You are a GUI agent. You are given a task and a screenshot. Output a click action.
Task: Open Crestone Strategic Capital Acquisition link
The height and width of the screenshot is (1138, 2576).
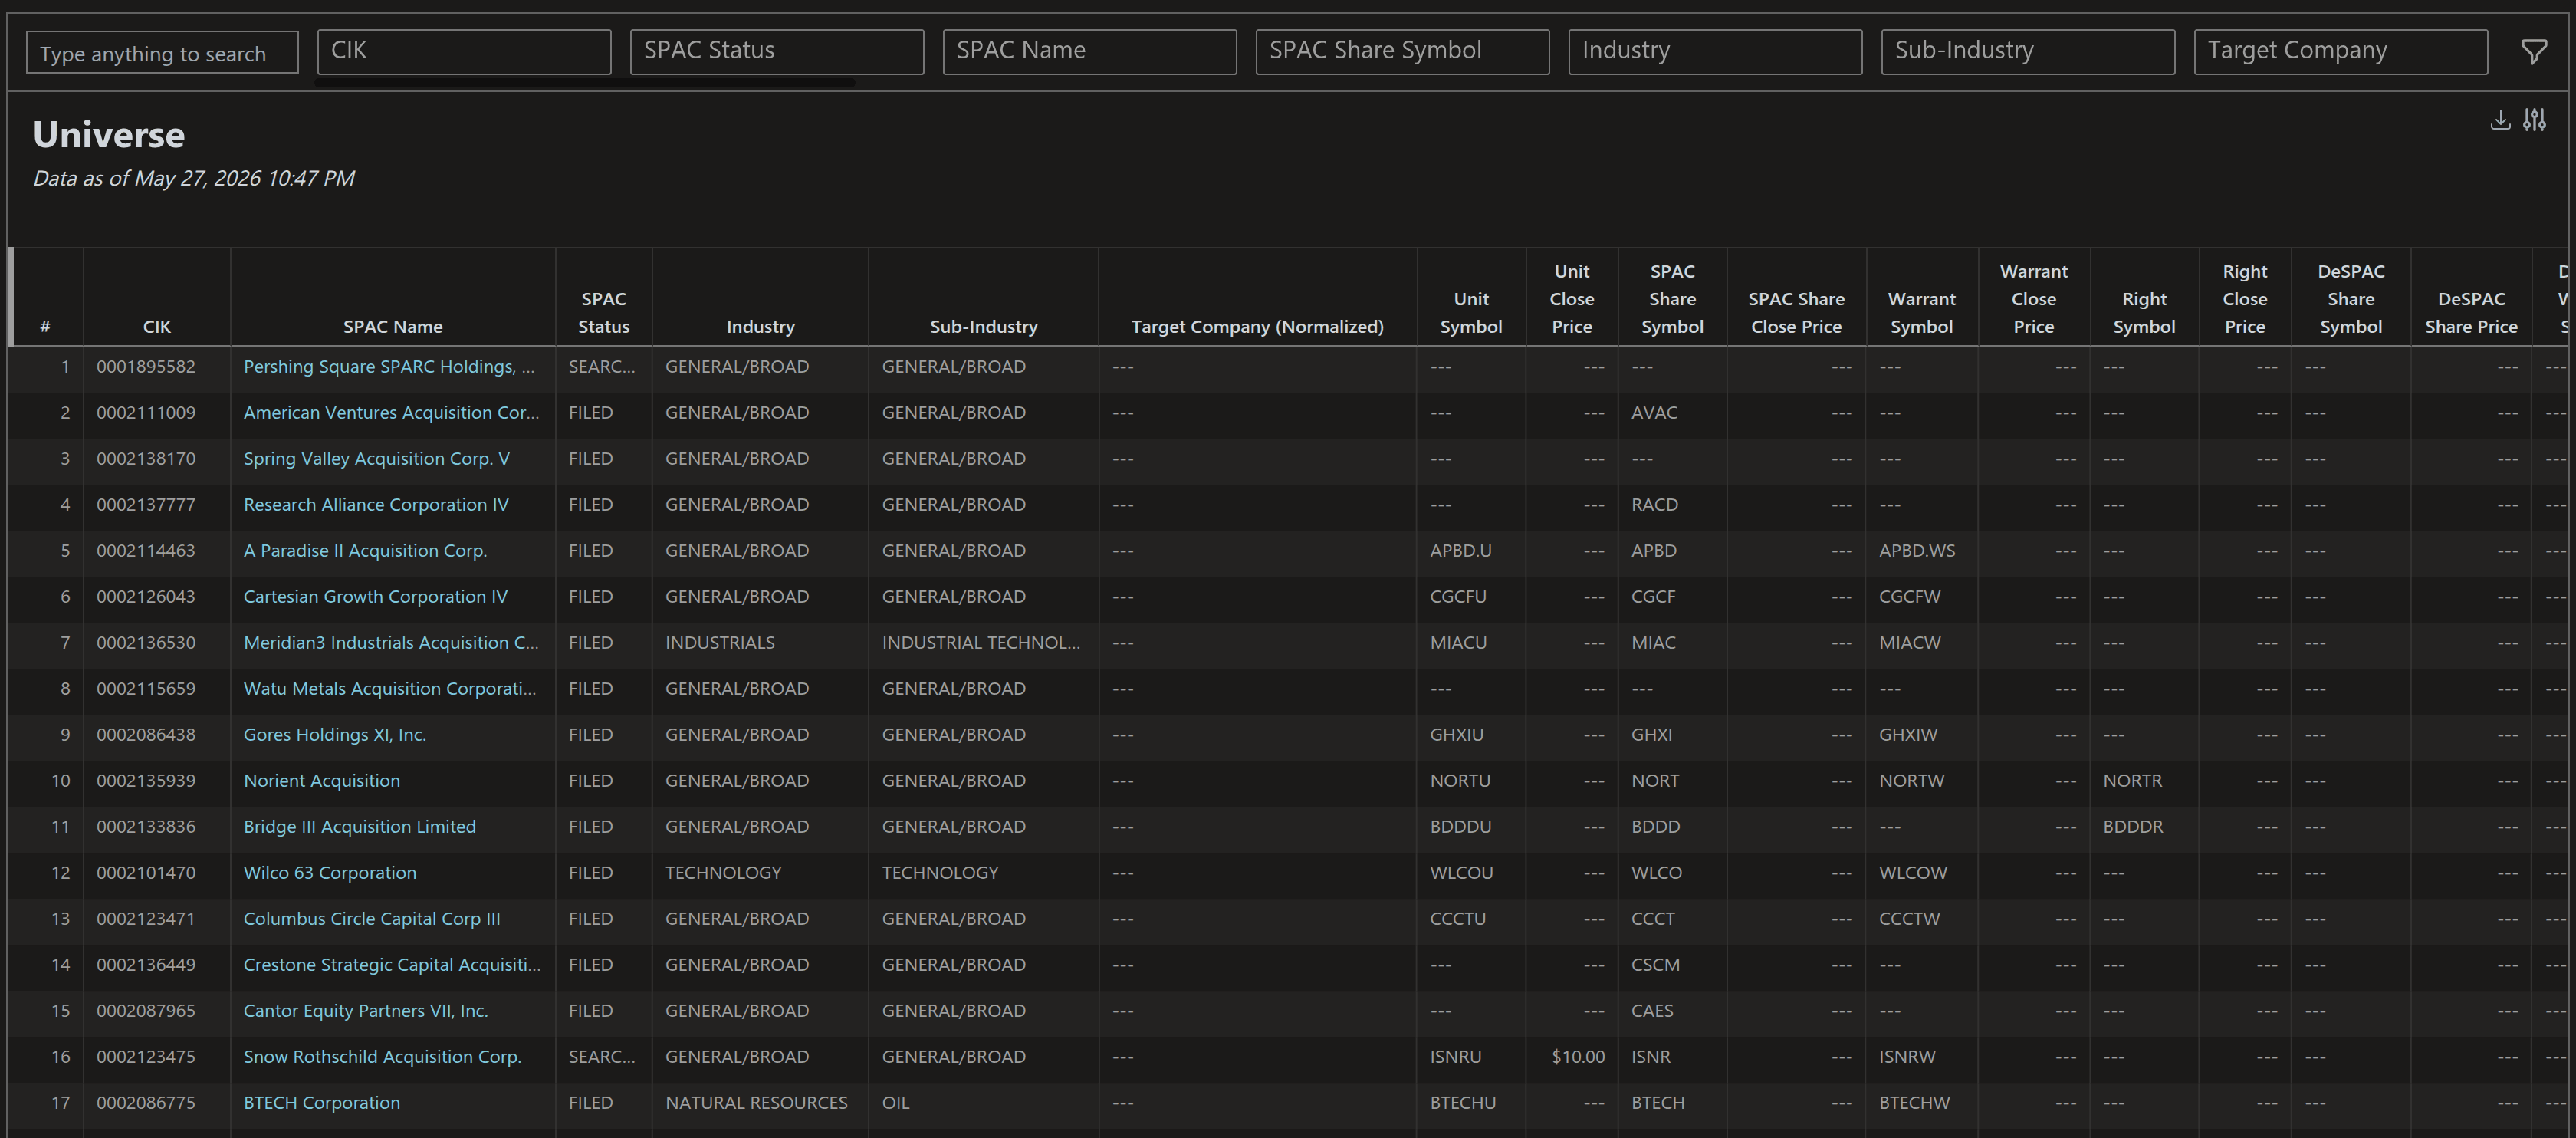coord(392,965)
